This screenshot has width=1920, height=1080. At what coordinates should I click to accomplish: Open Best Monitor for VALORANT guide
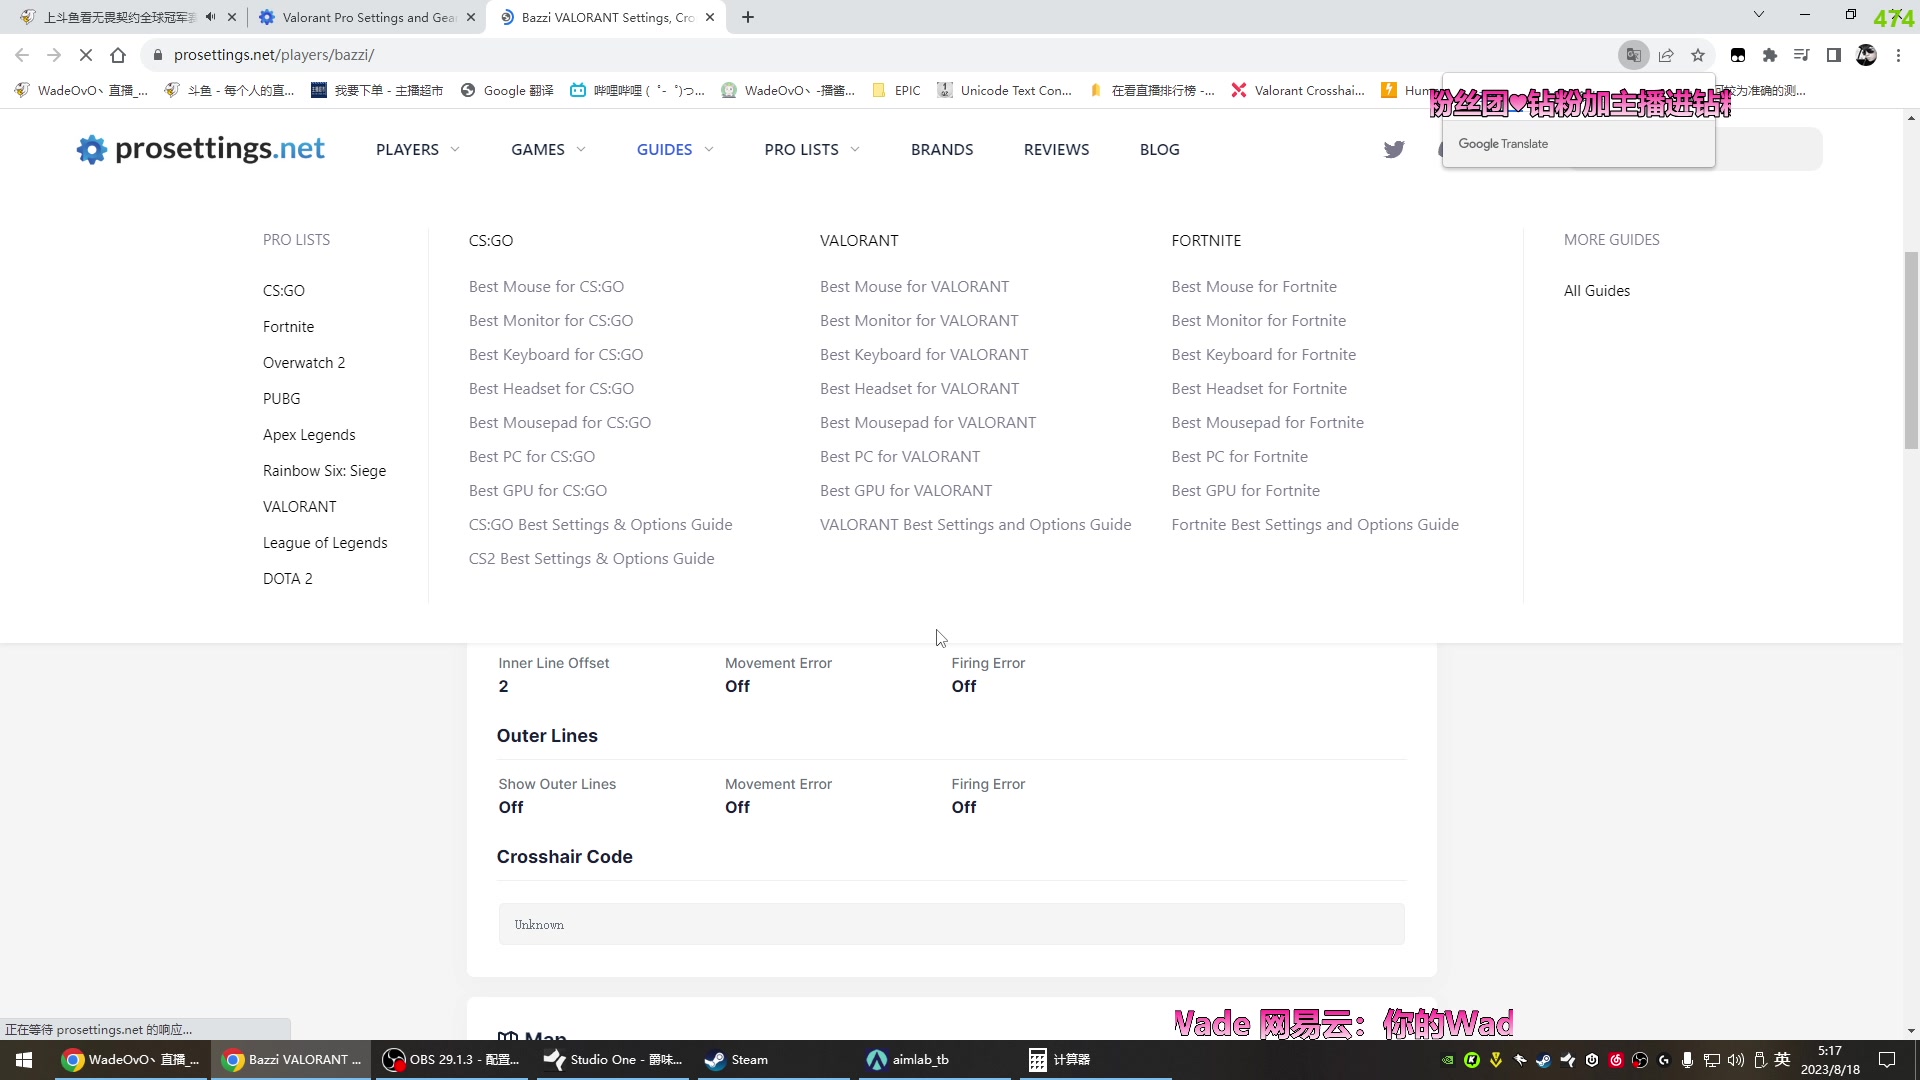[919, 321]
